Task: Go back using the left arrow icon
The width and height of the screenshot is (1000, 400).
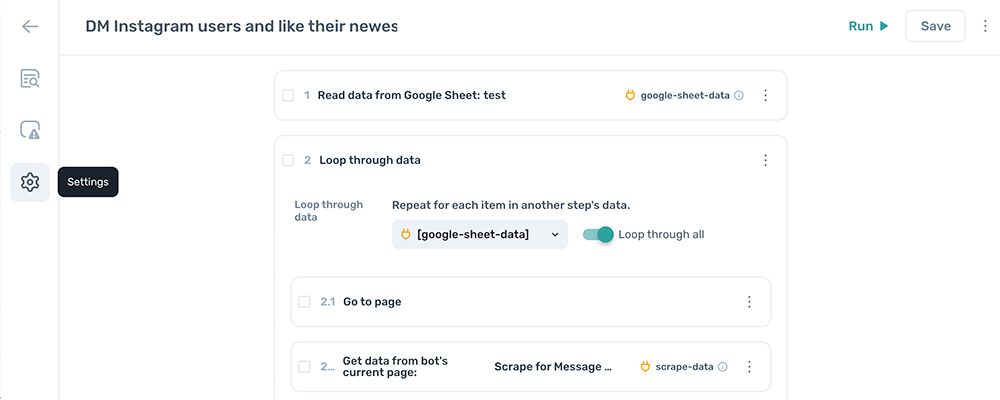Action: click(29, 26)
